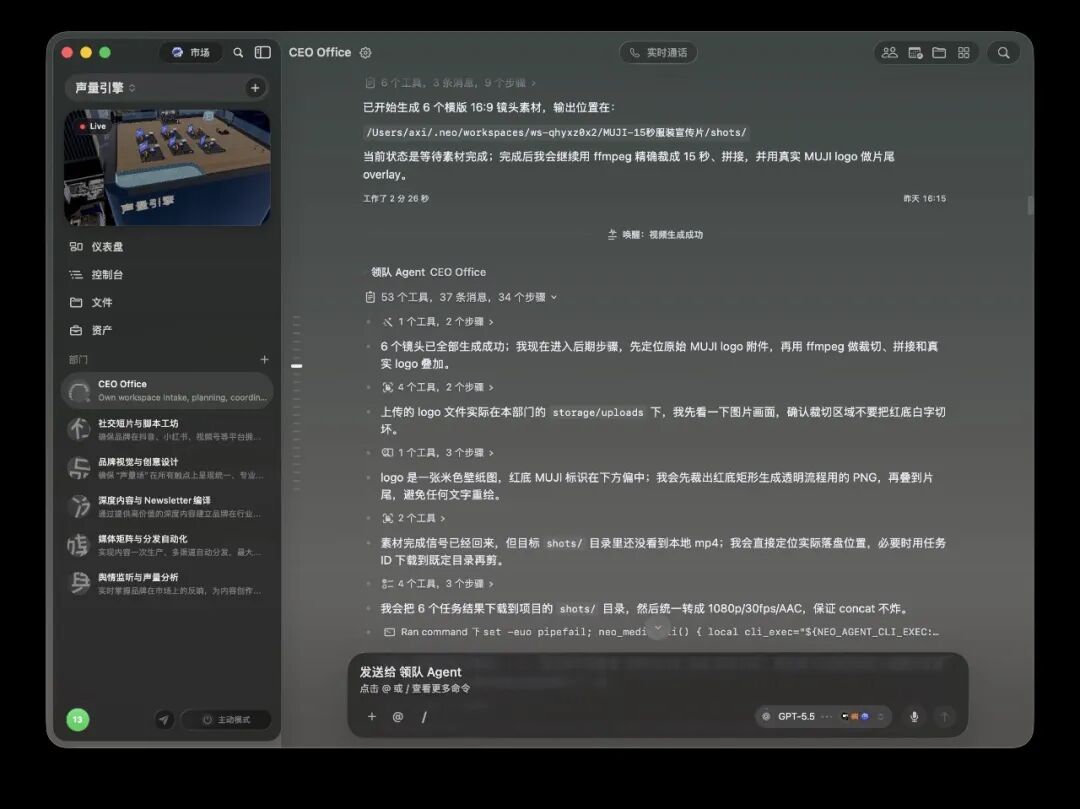Open the 声量引擎 workspace switcher
This screenshot has height=809, width=1080.
105,87
